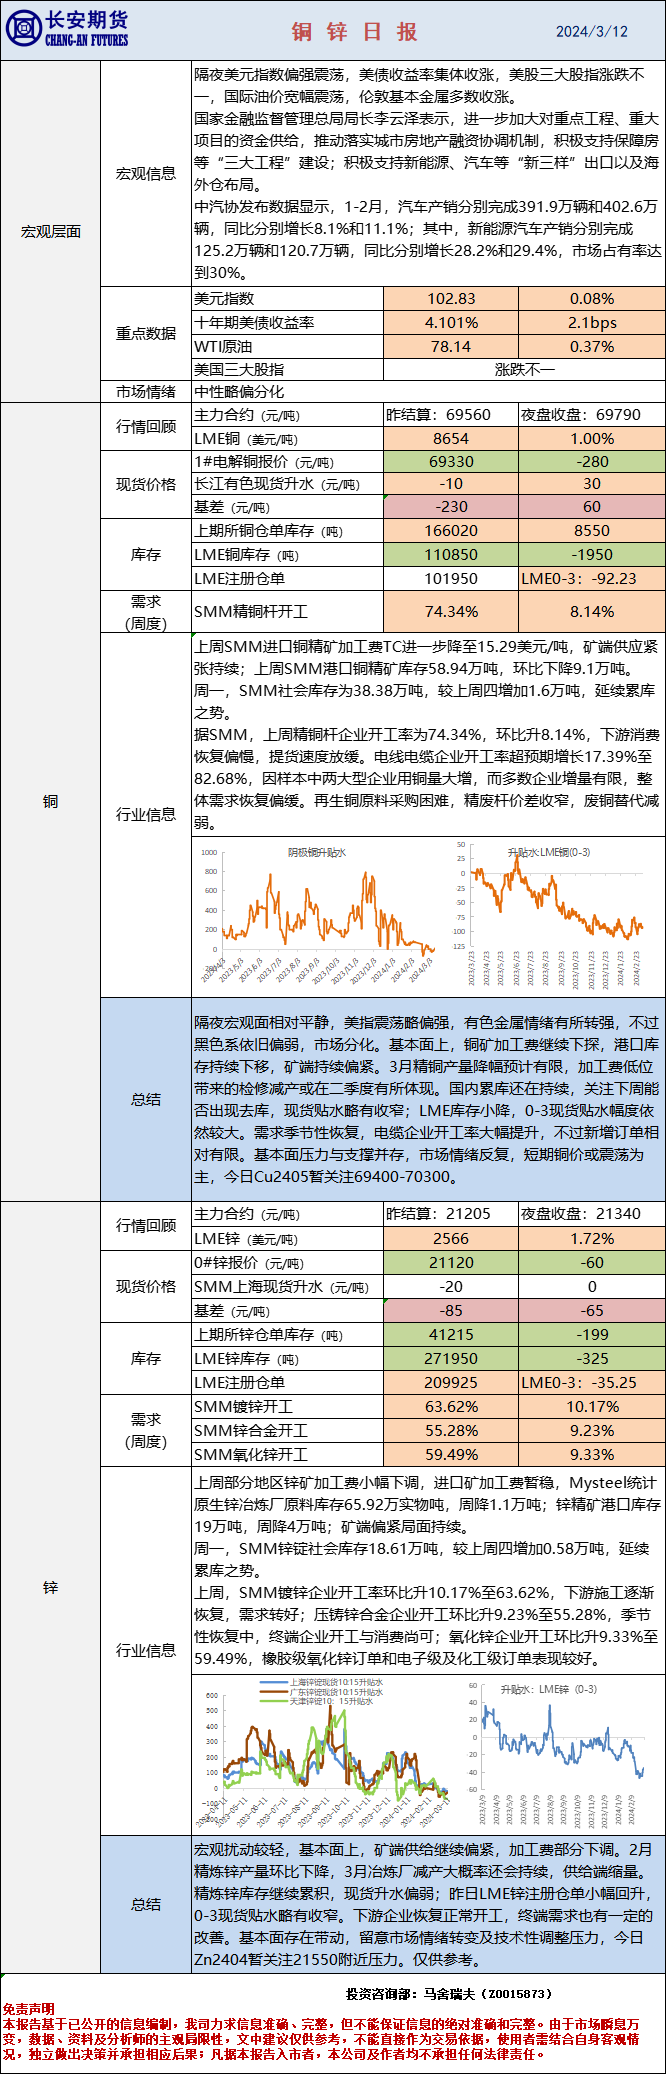Click the 166020 copper warrant inventory
Viewport: 666px width, 2074px height.
[x=451, y=531]
